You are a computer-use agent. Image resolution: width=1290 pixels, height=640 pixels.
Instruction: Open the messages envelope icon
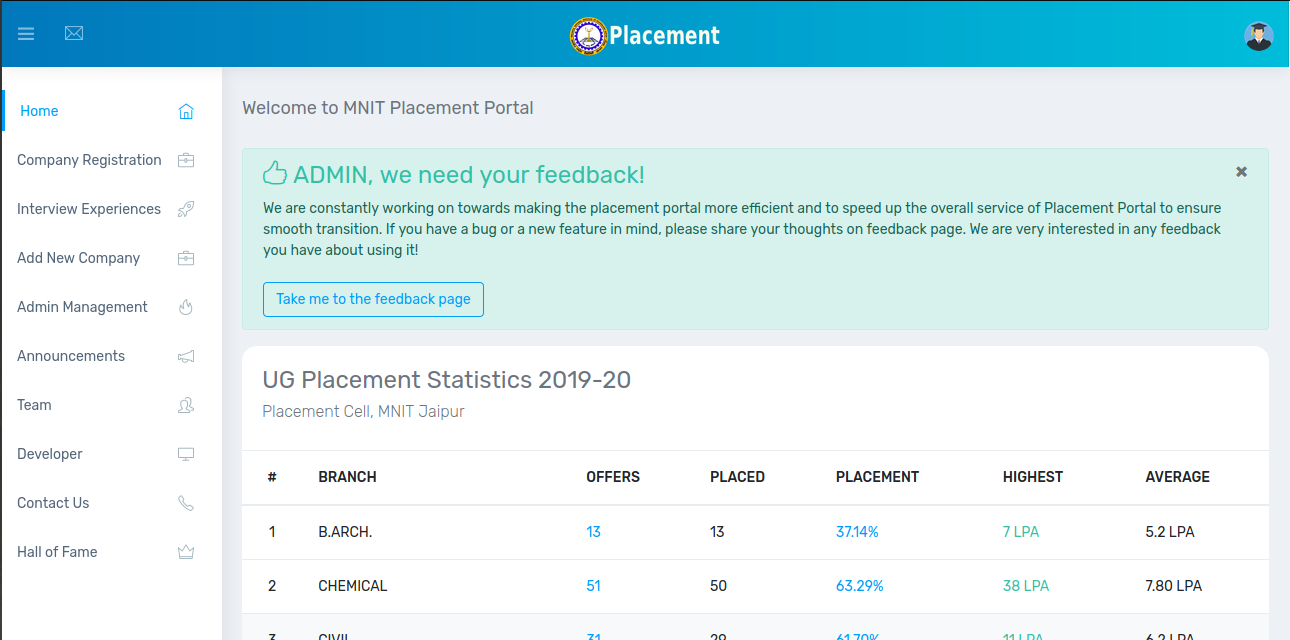(x=74, y=33)
